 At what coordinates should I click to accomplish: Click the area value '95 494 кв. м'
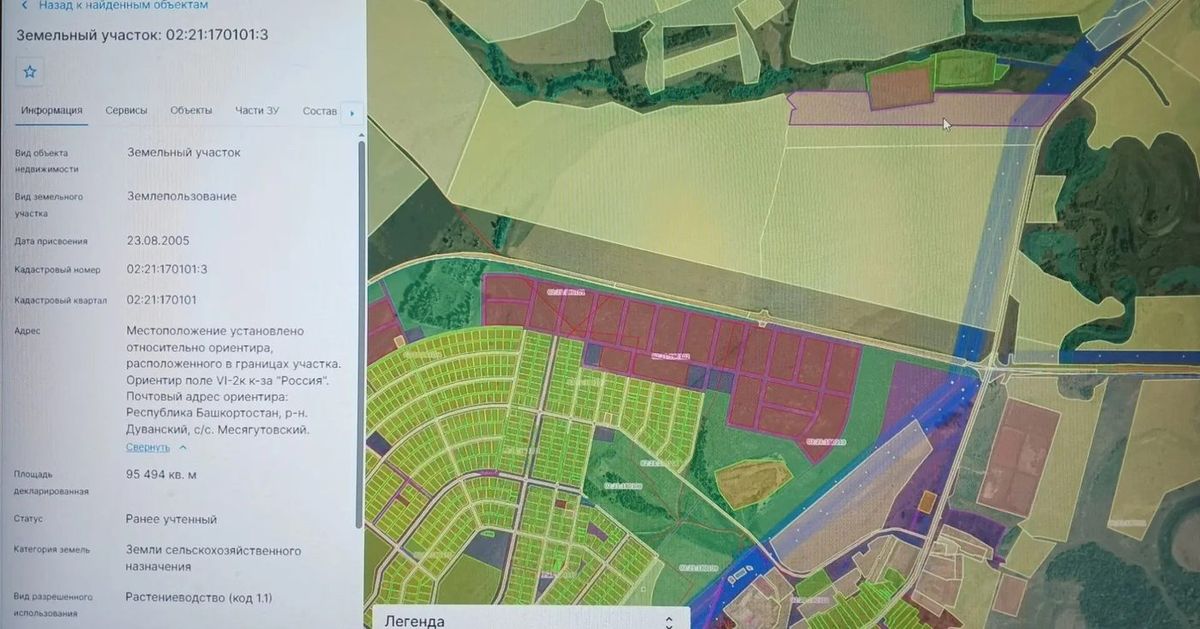tap(161, 475)
